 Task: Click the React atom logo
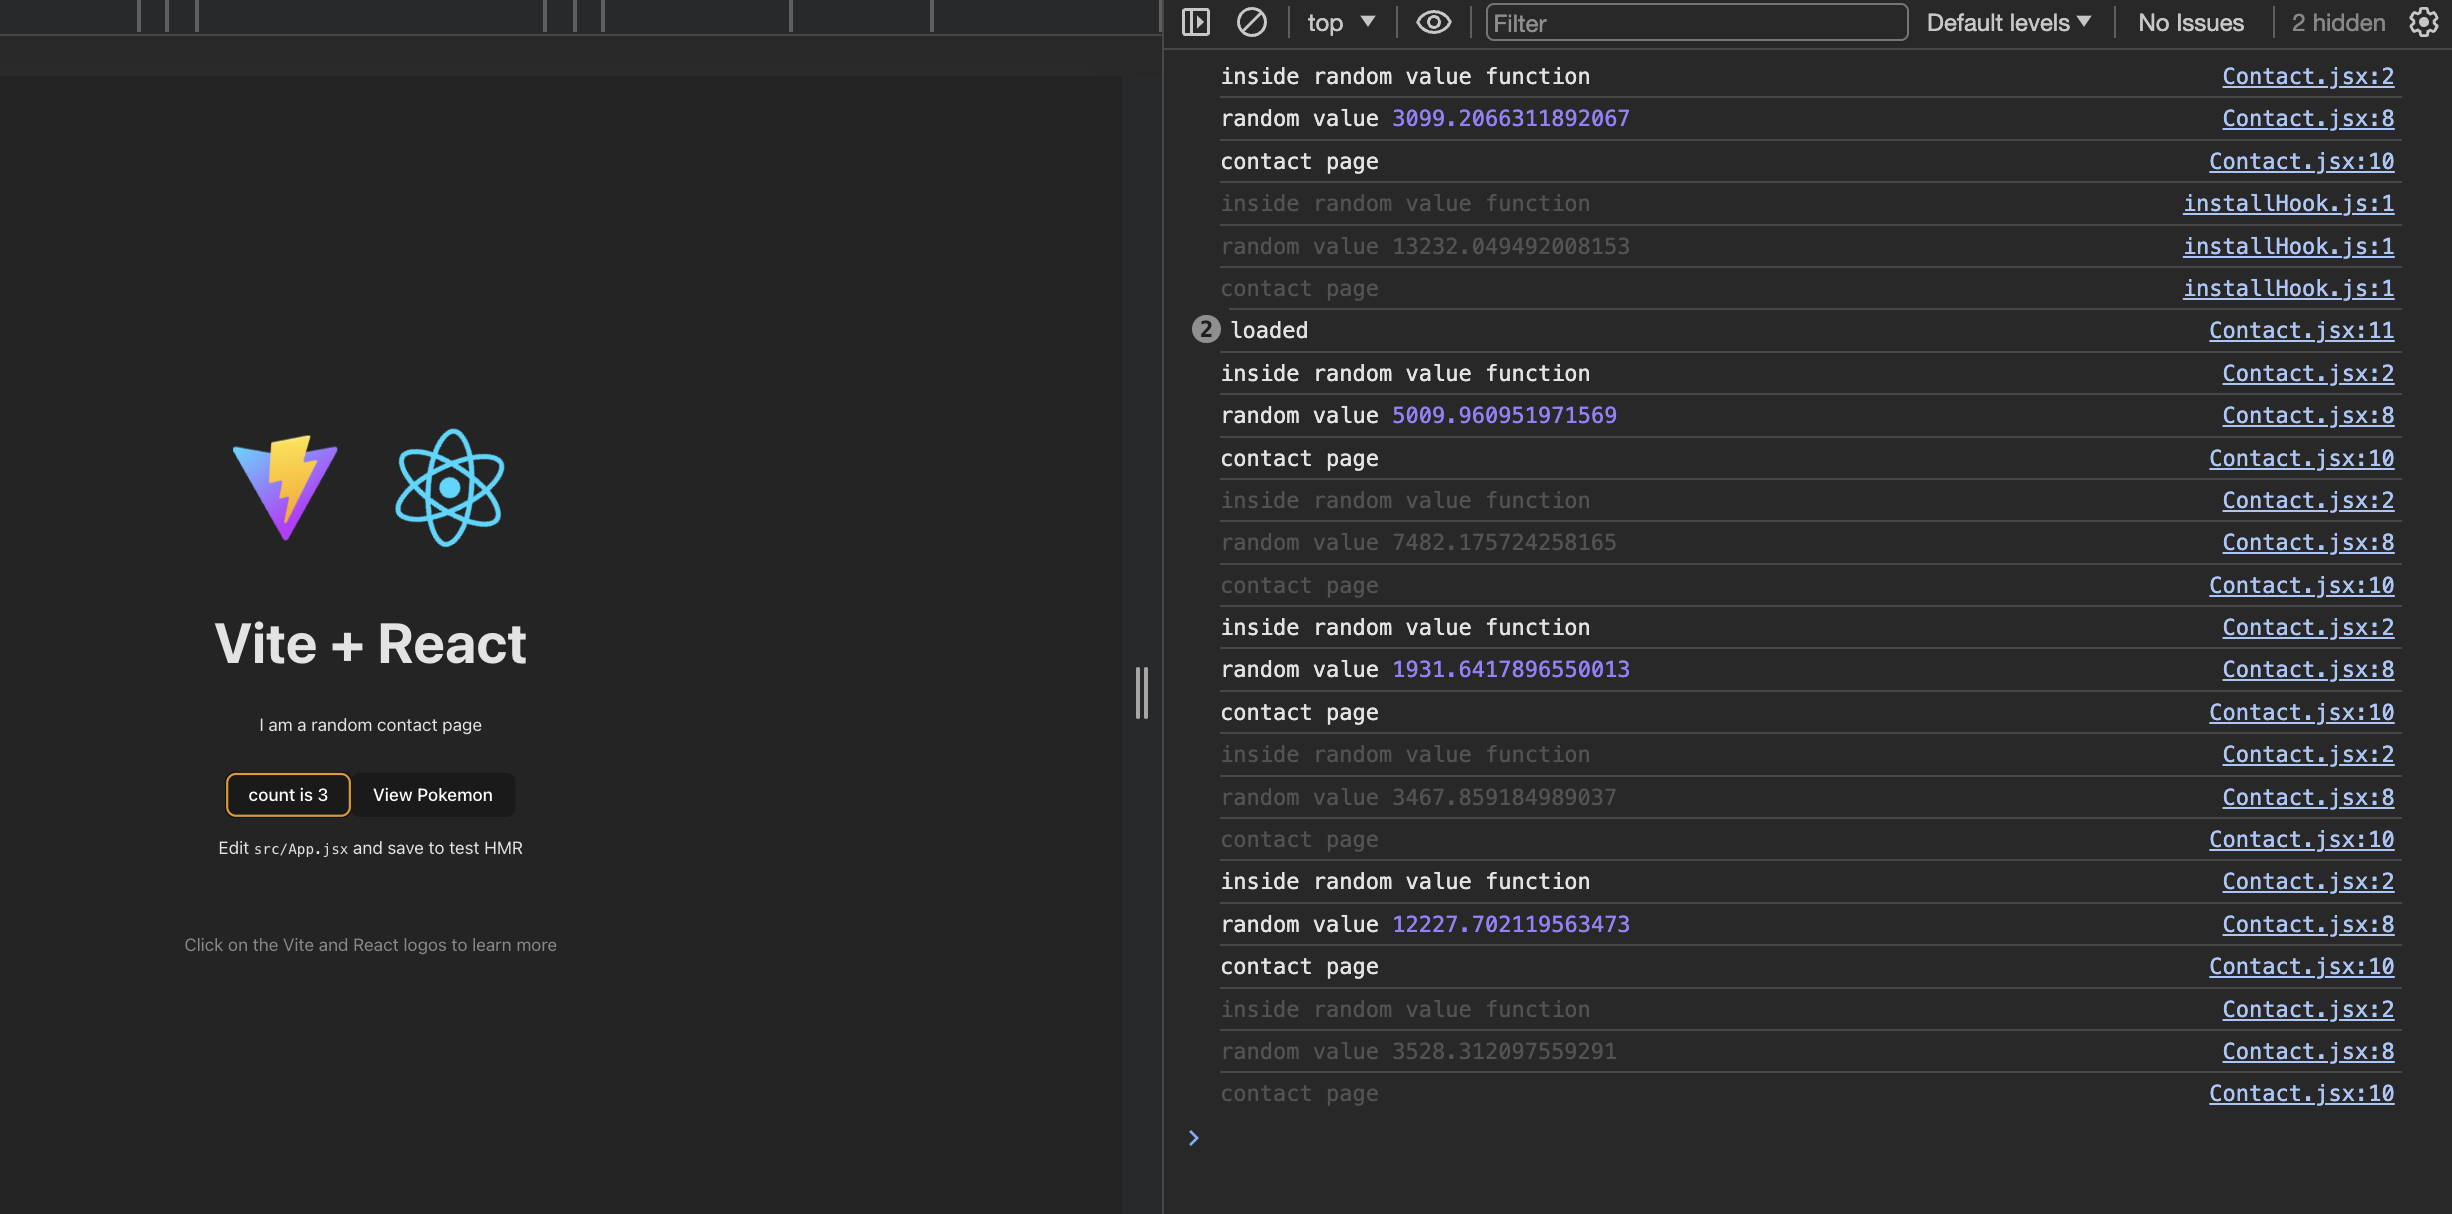click(x=449, y=487)
